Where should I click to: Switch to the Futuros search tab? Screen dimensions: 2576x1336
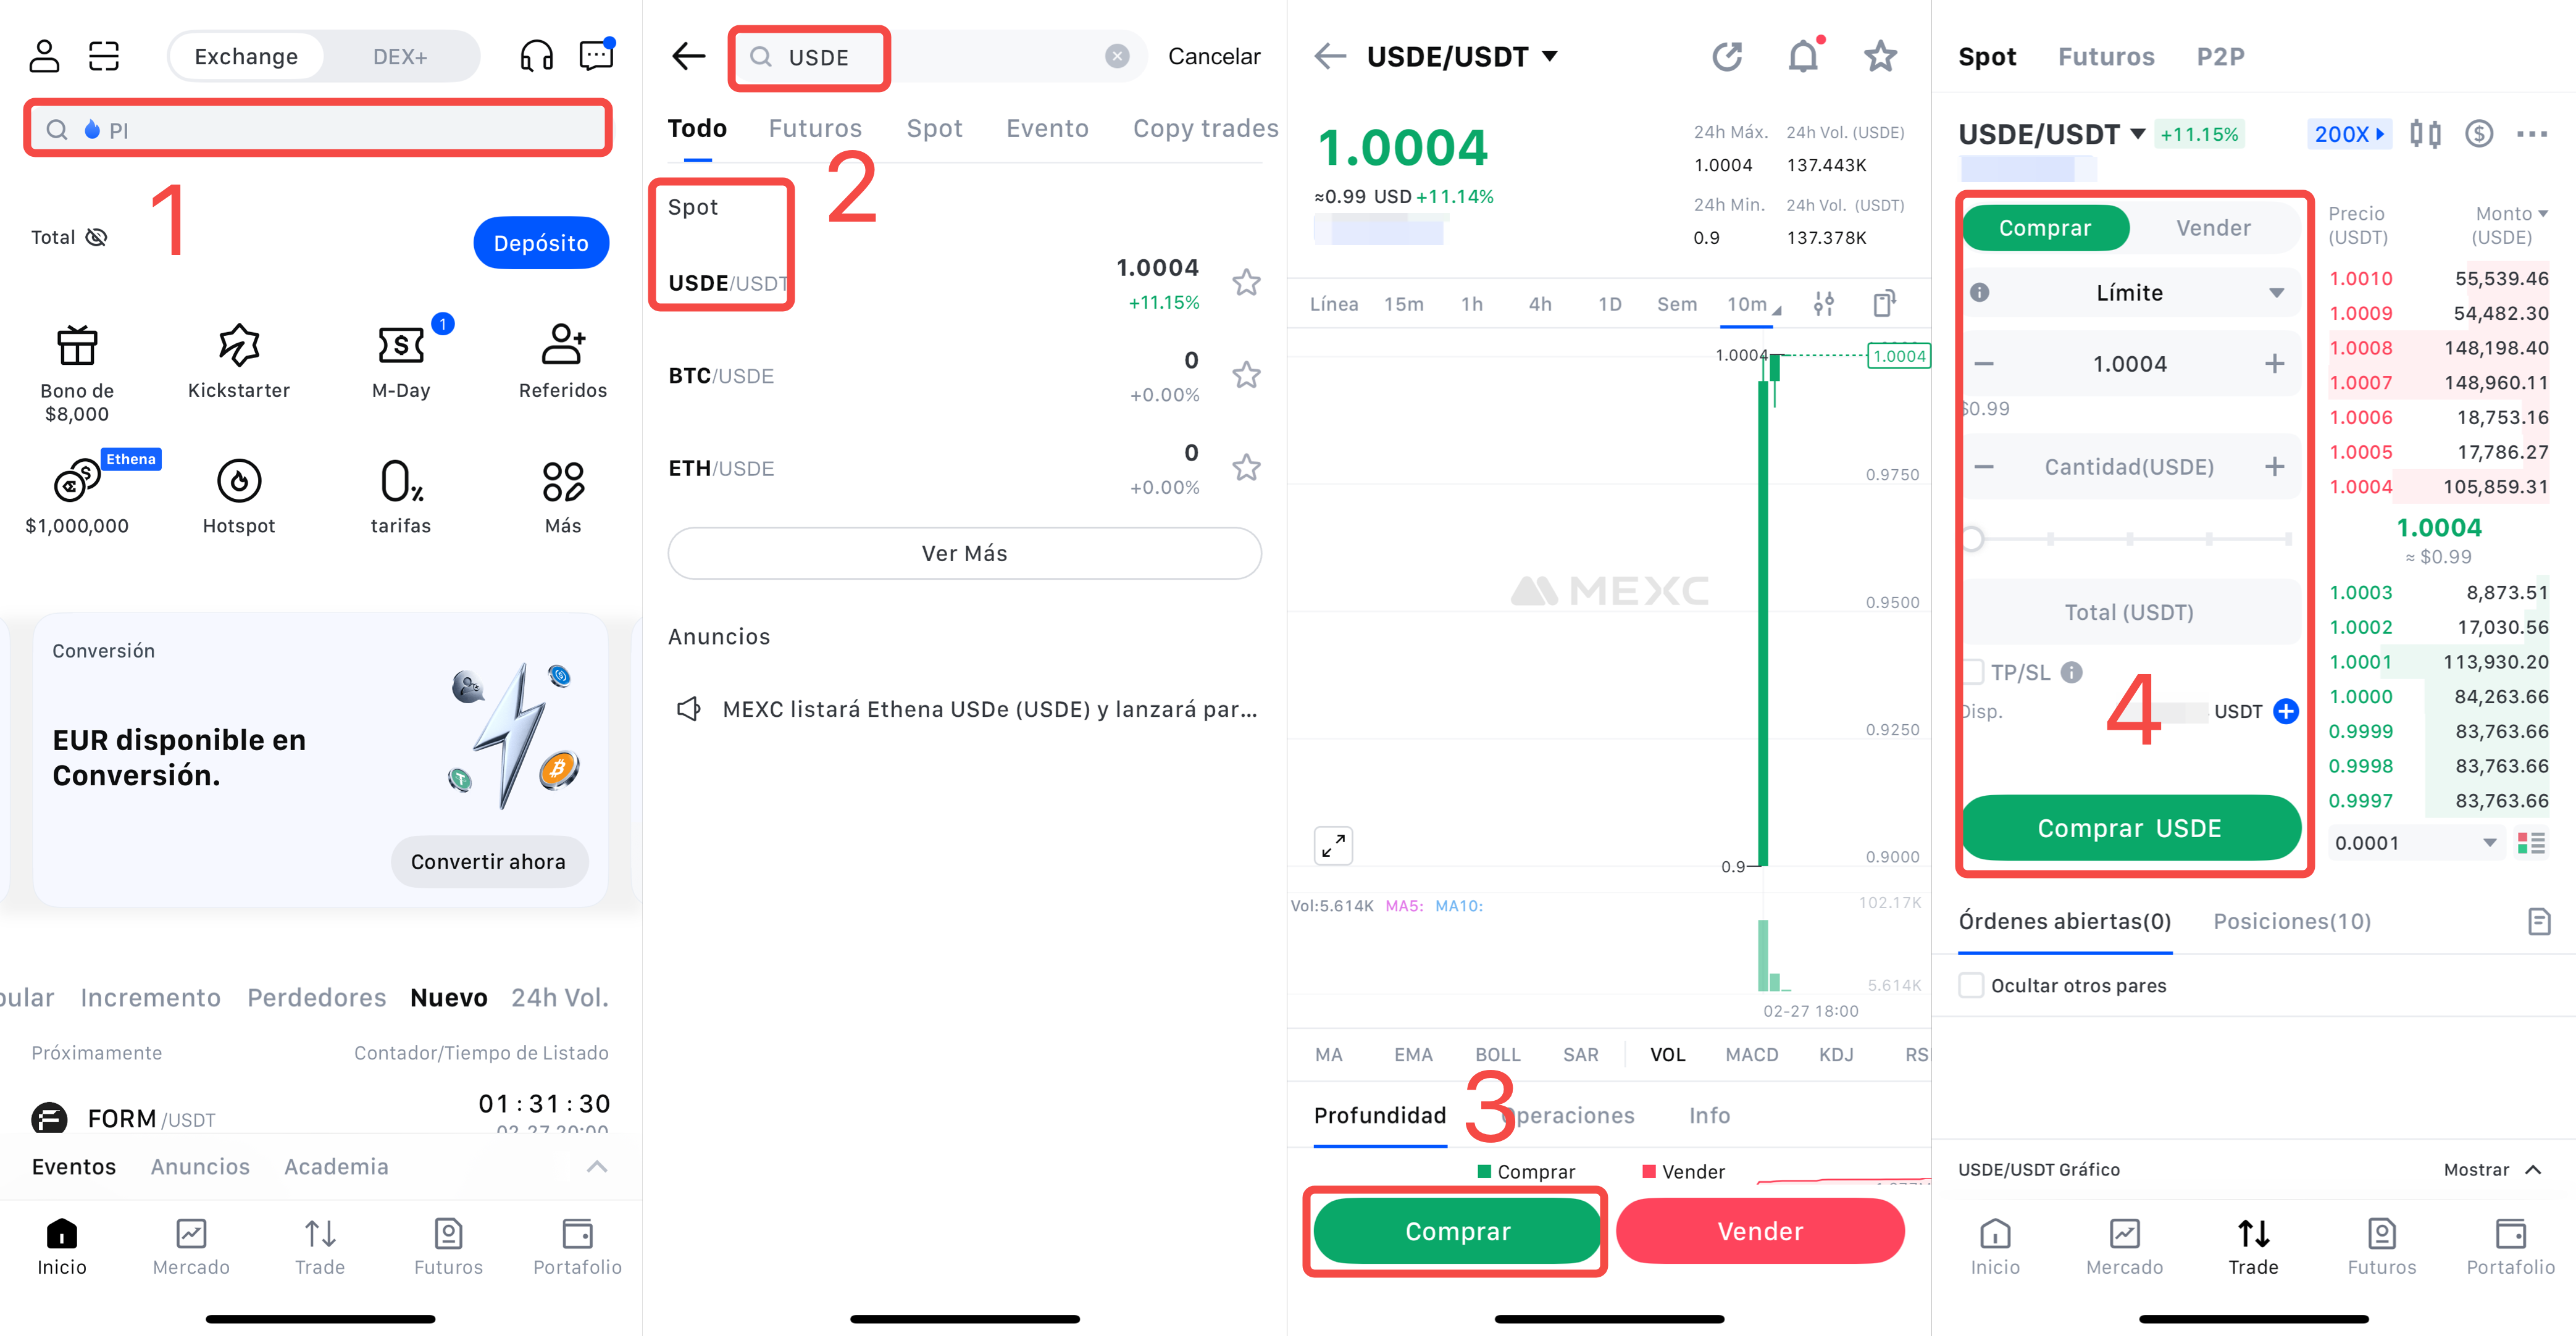pos(815,128)
